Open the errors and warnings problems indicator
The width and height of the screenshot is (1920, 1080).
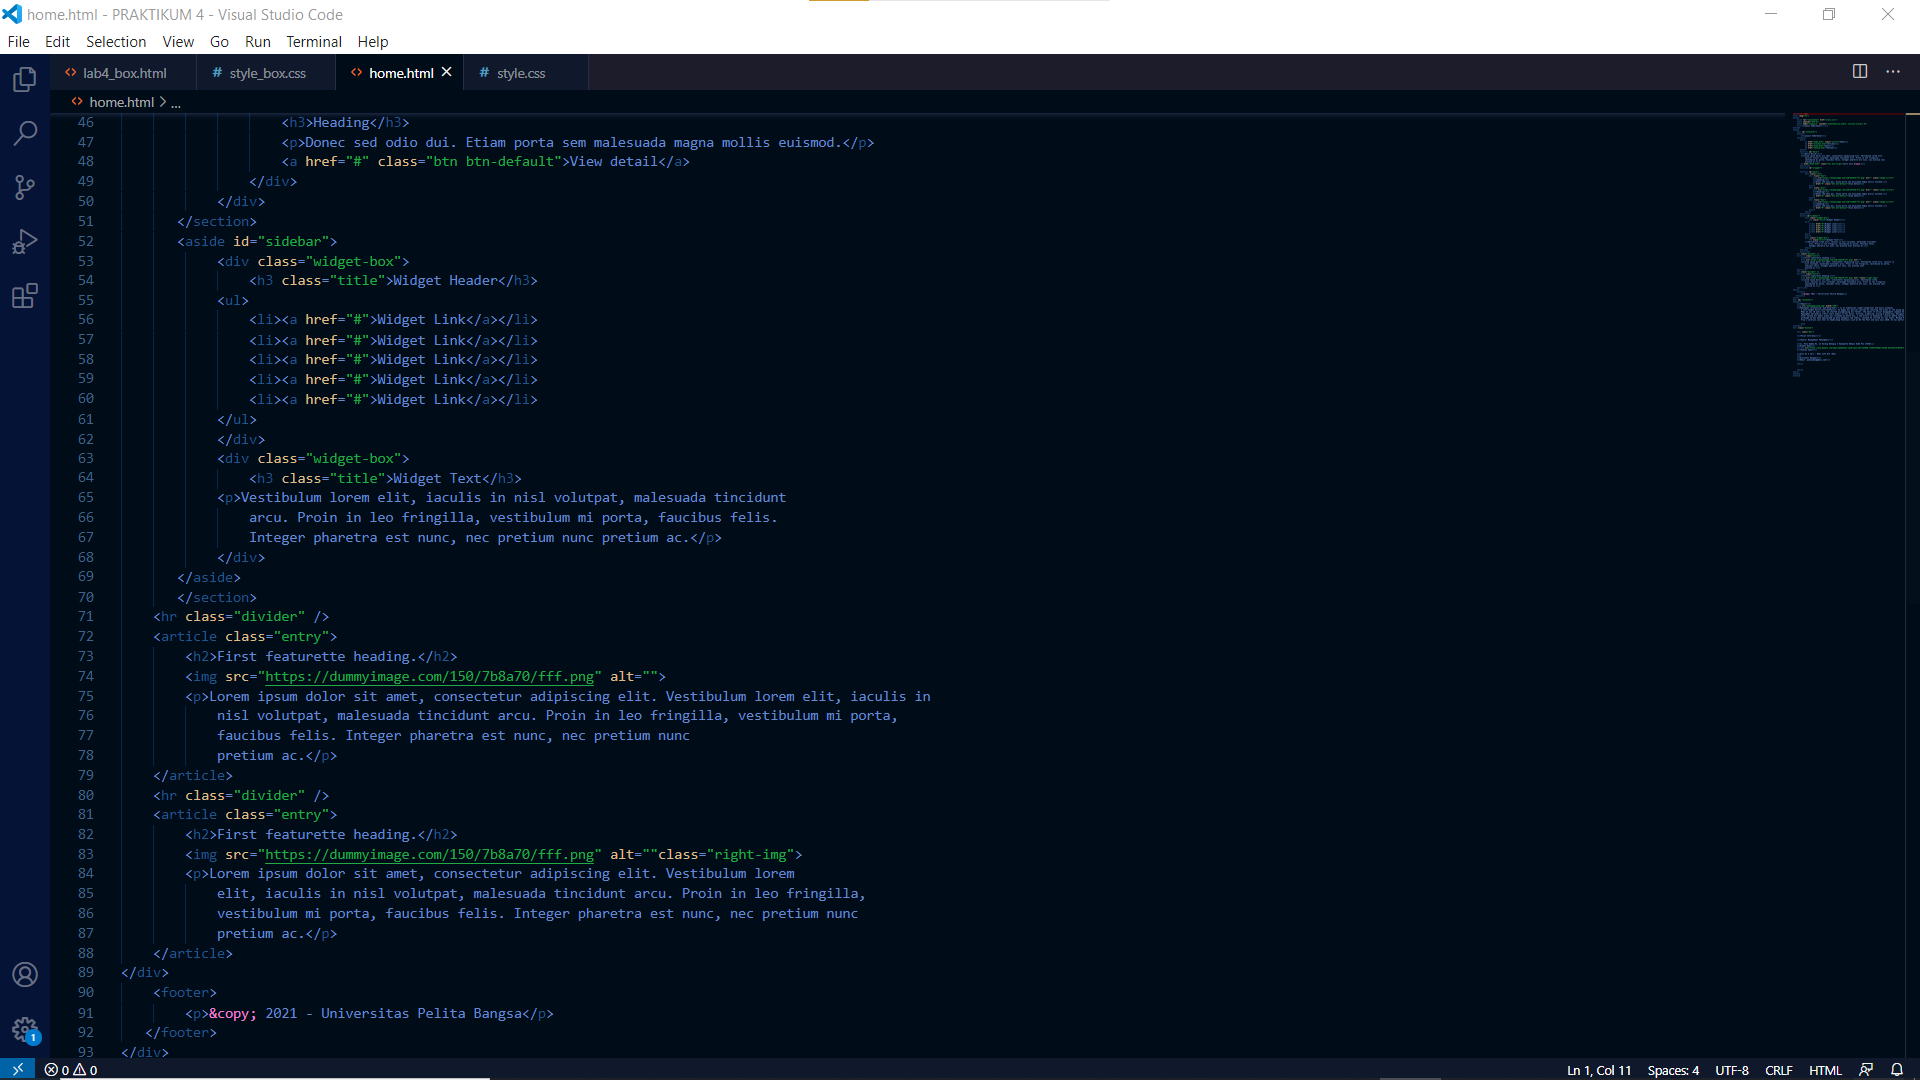click(x=71, y=1069)
